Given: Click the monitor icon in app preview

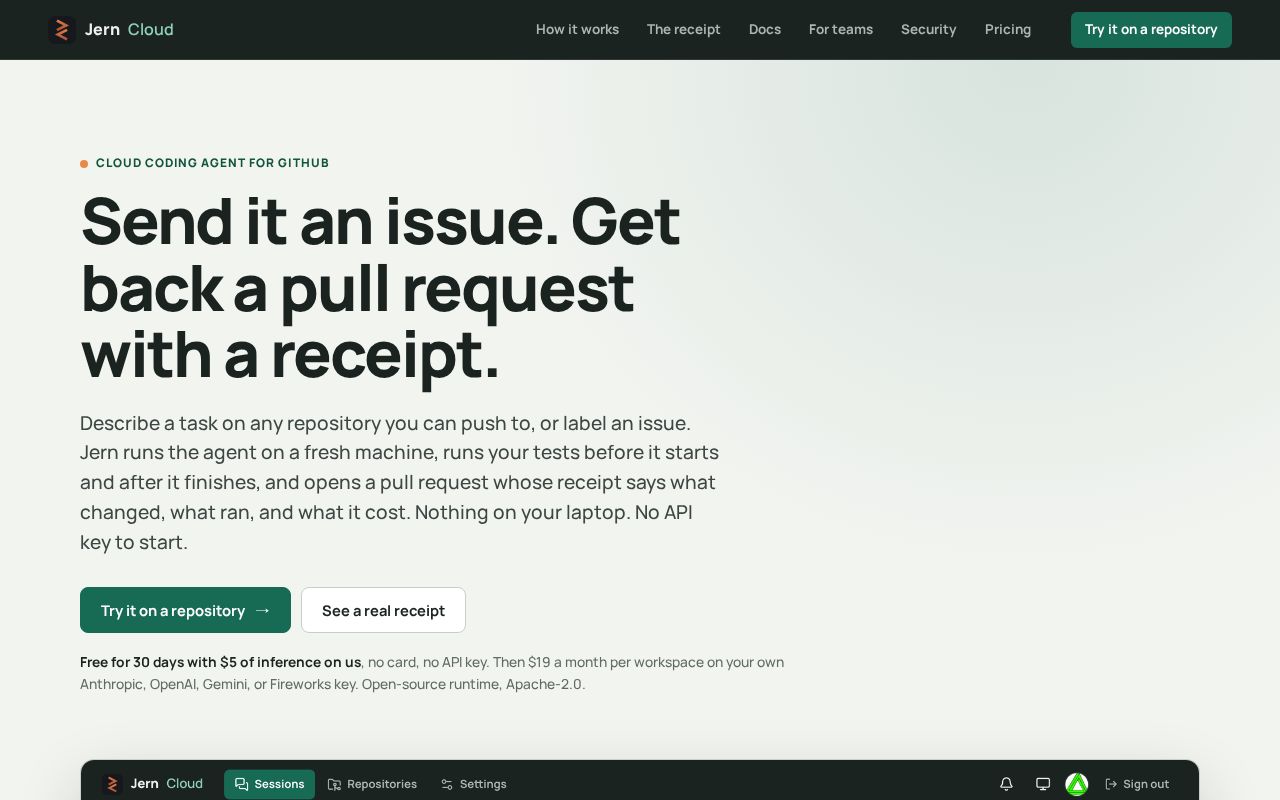Looking at the screenshot, I should (x=1043, y=784).
